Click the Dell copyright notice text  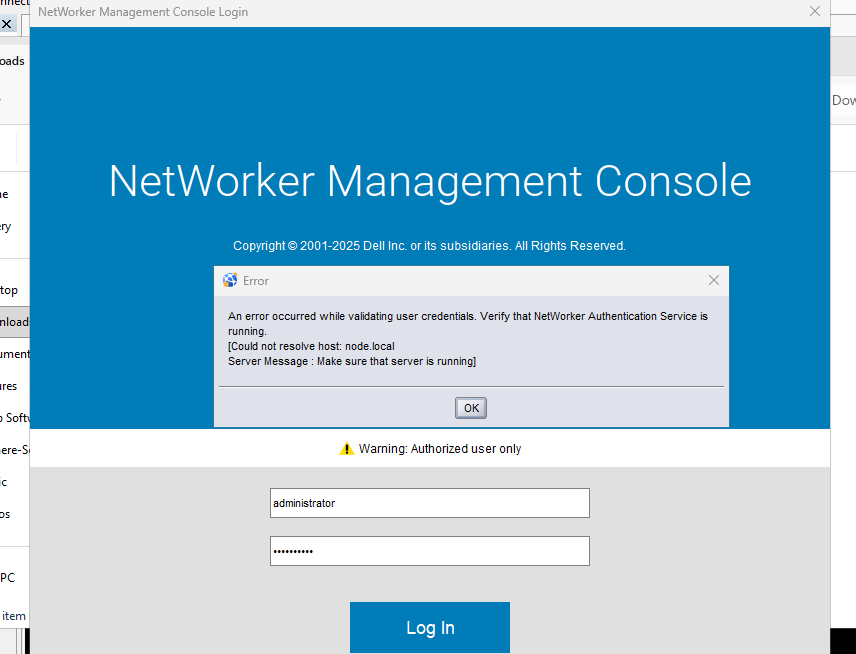(x=429, y=246)
